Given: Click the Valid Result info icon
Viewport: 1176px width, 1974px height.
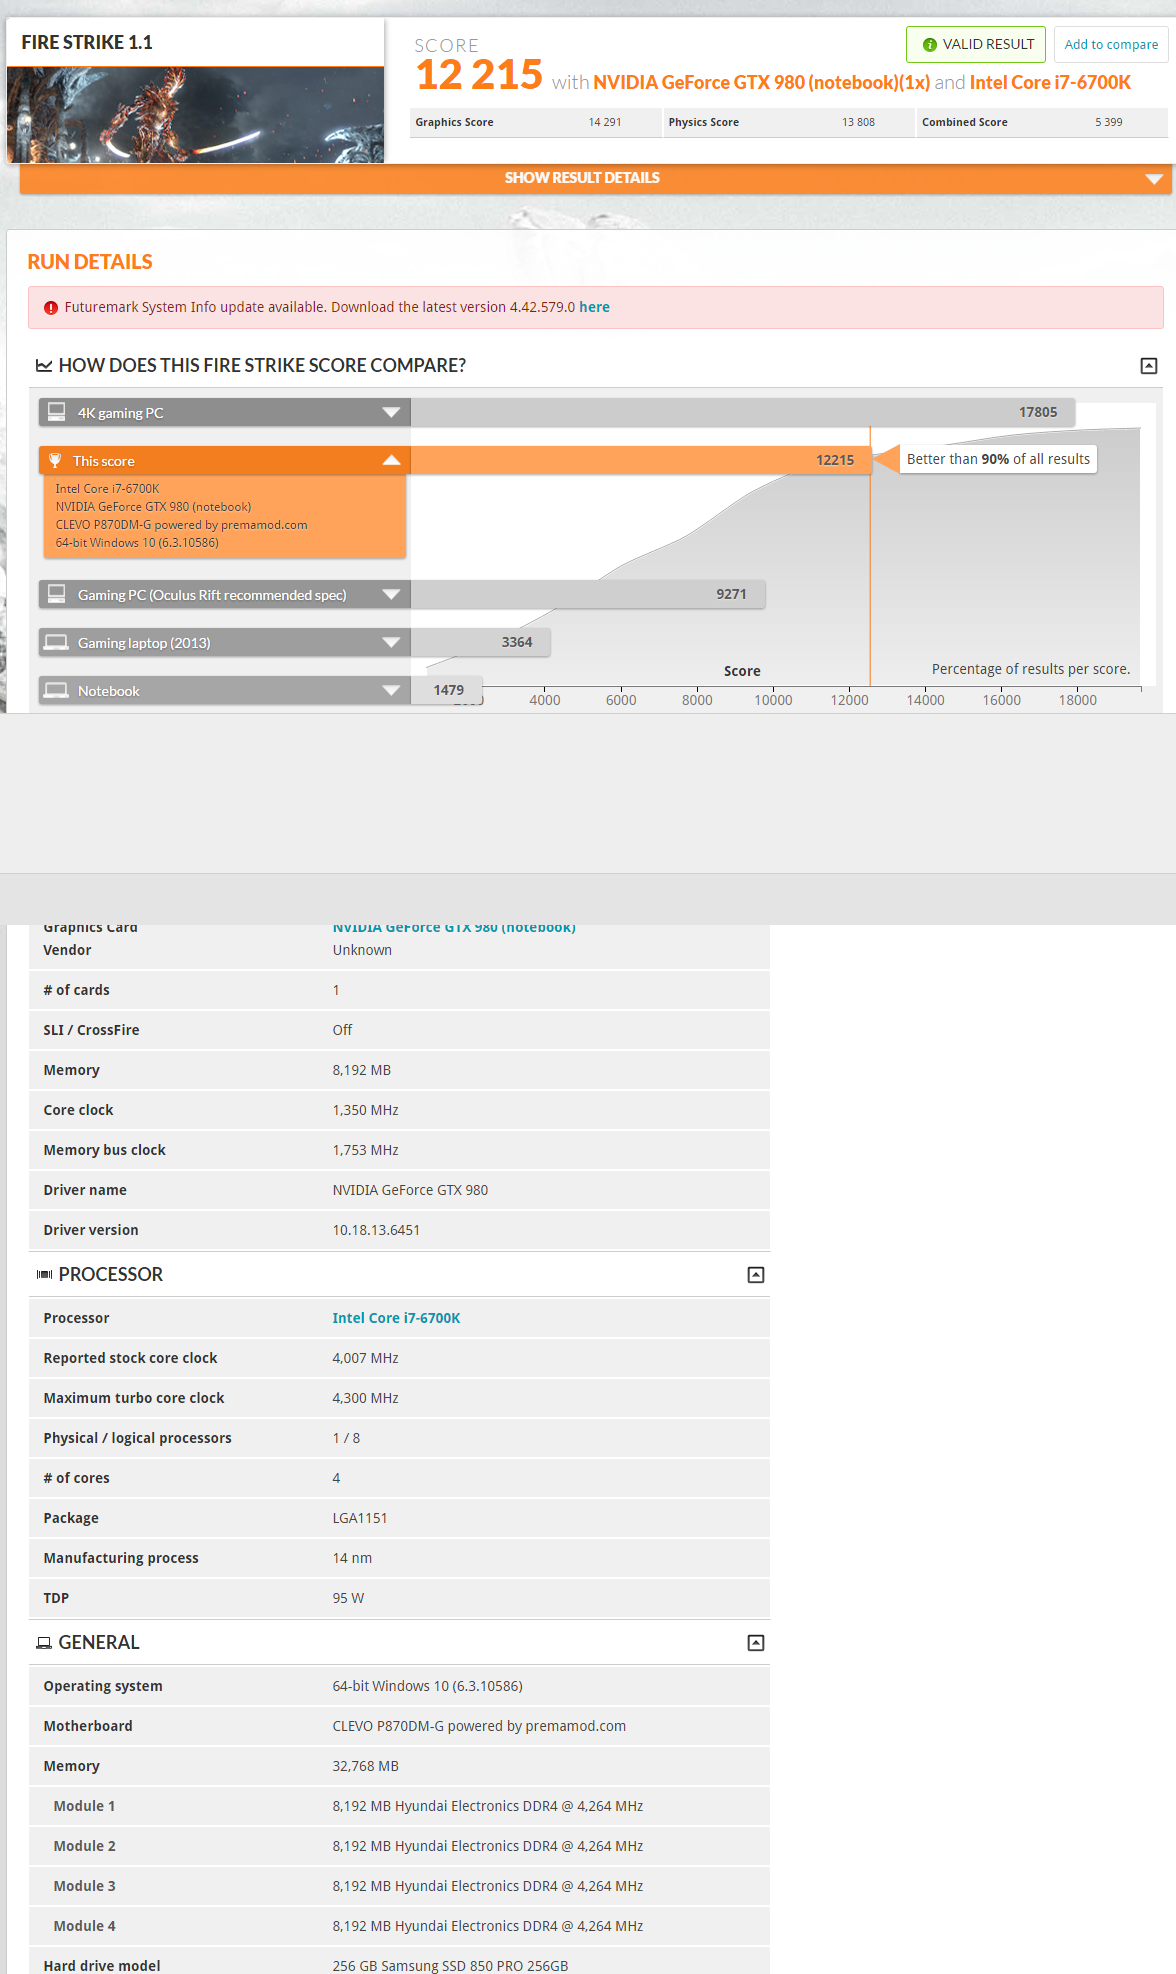Looking at the screenshot, I should click(929, 45).
